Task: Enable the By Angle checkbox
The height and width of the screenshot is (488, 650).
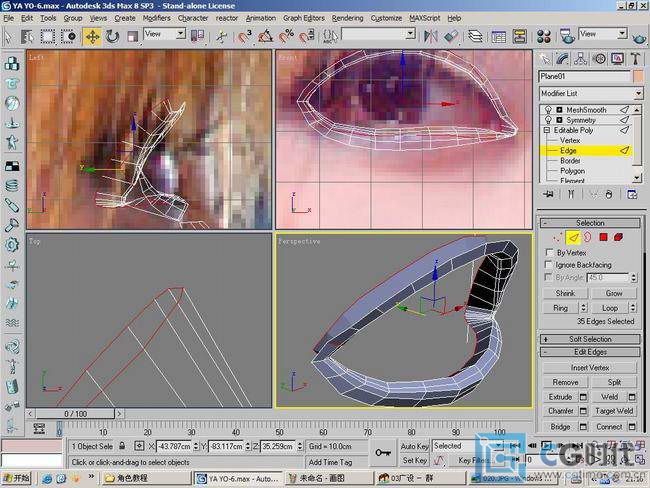Action: point(549,277)
